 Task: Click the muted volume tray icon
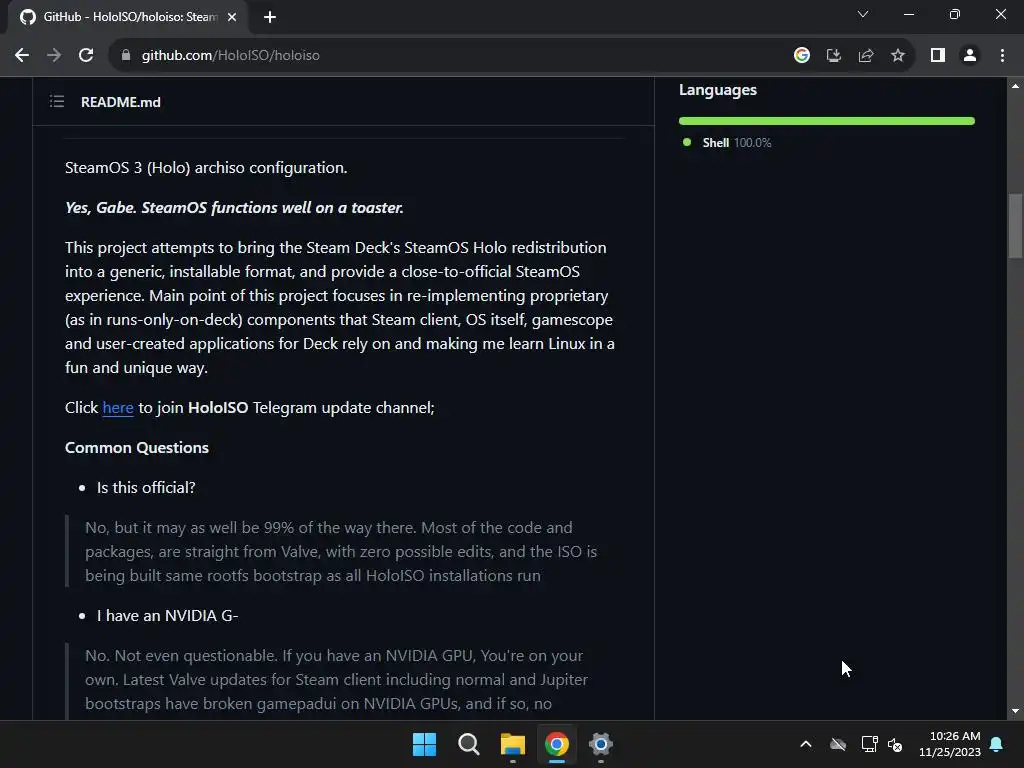tap(895, 744)
